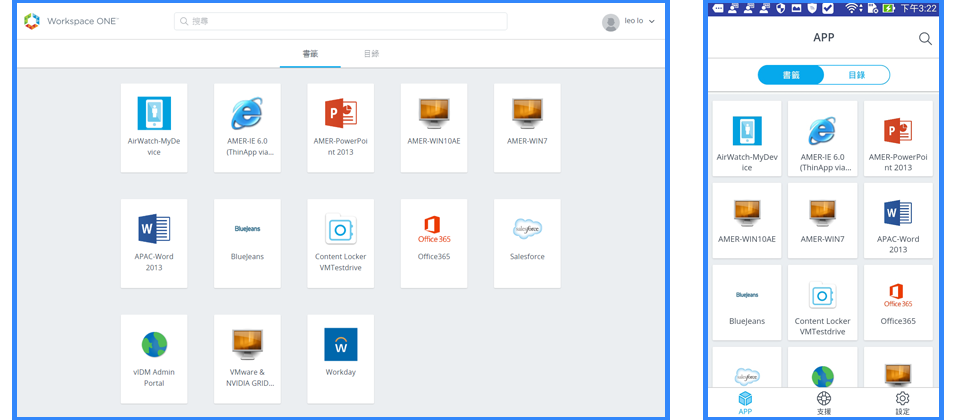Tap AMER-WIN7 tile in mobile app
Screen dimensions: 960x420
click(822, 220)
